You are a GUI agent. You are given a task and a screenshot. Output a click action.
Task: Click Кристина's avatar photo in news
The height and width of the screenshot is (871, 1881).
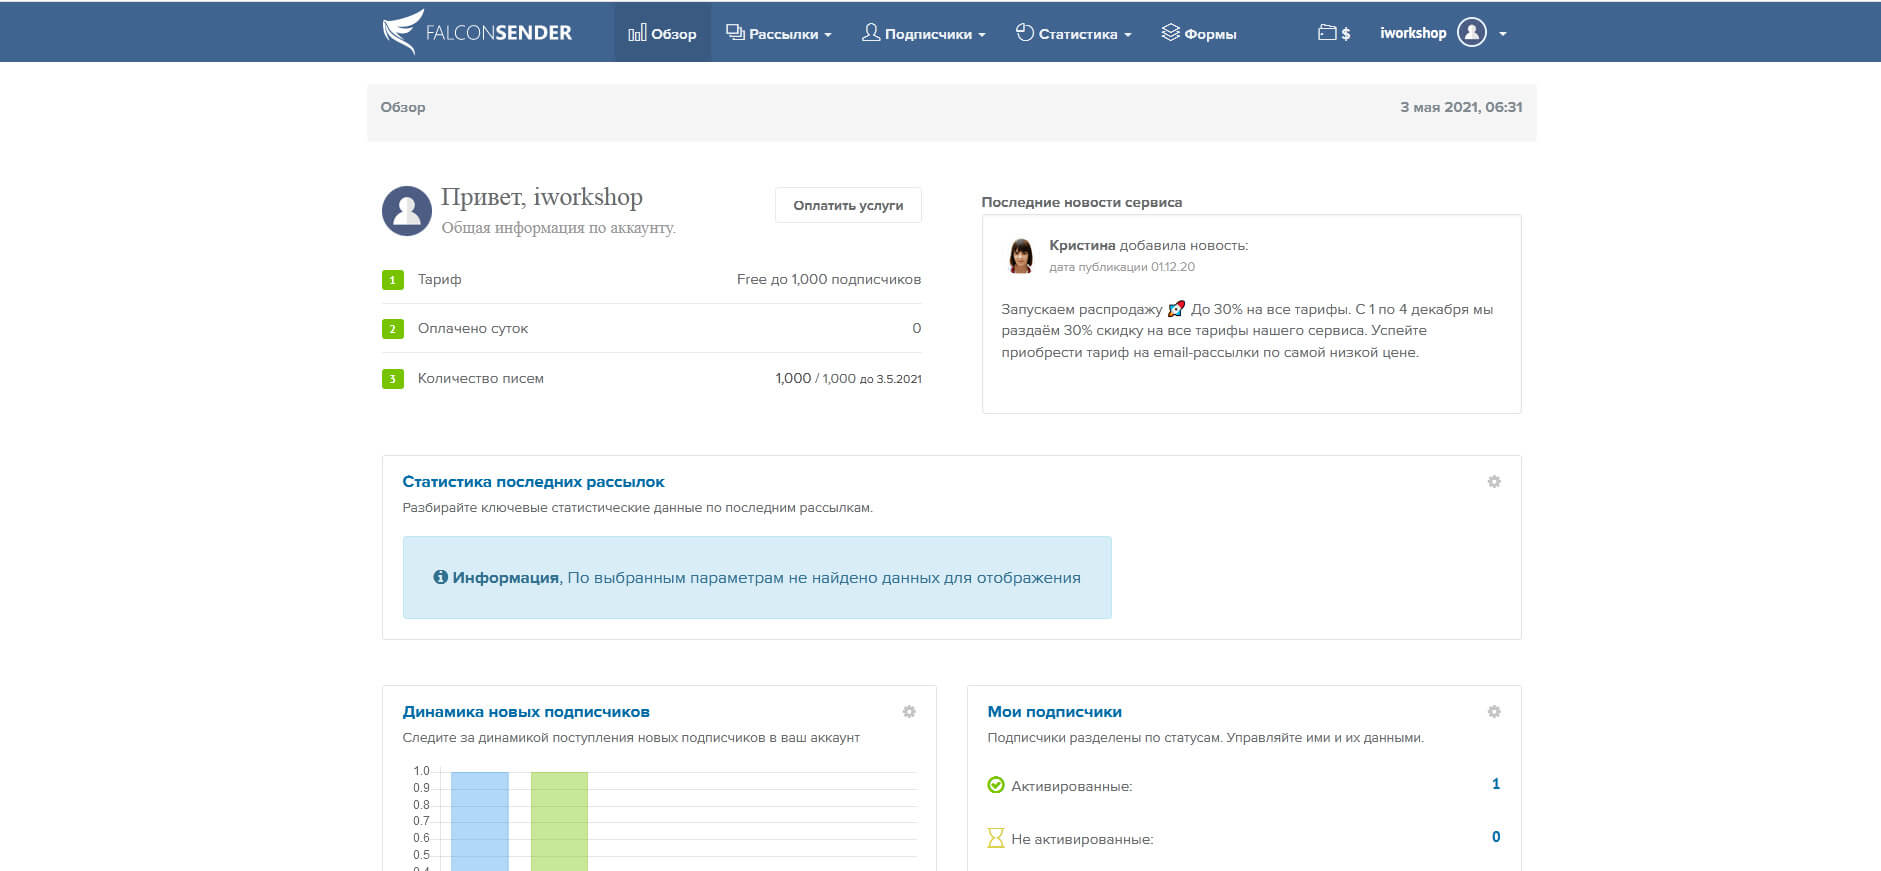pos(1020,256)
